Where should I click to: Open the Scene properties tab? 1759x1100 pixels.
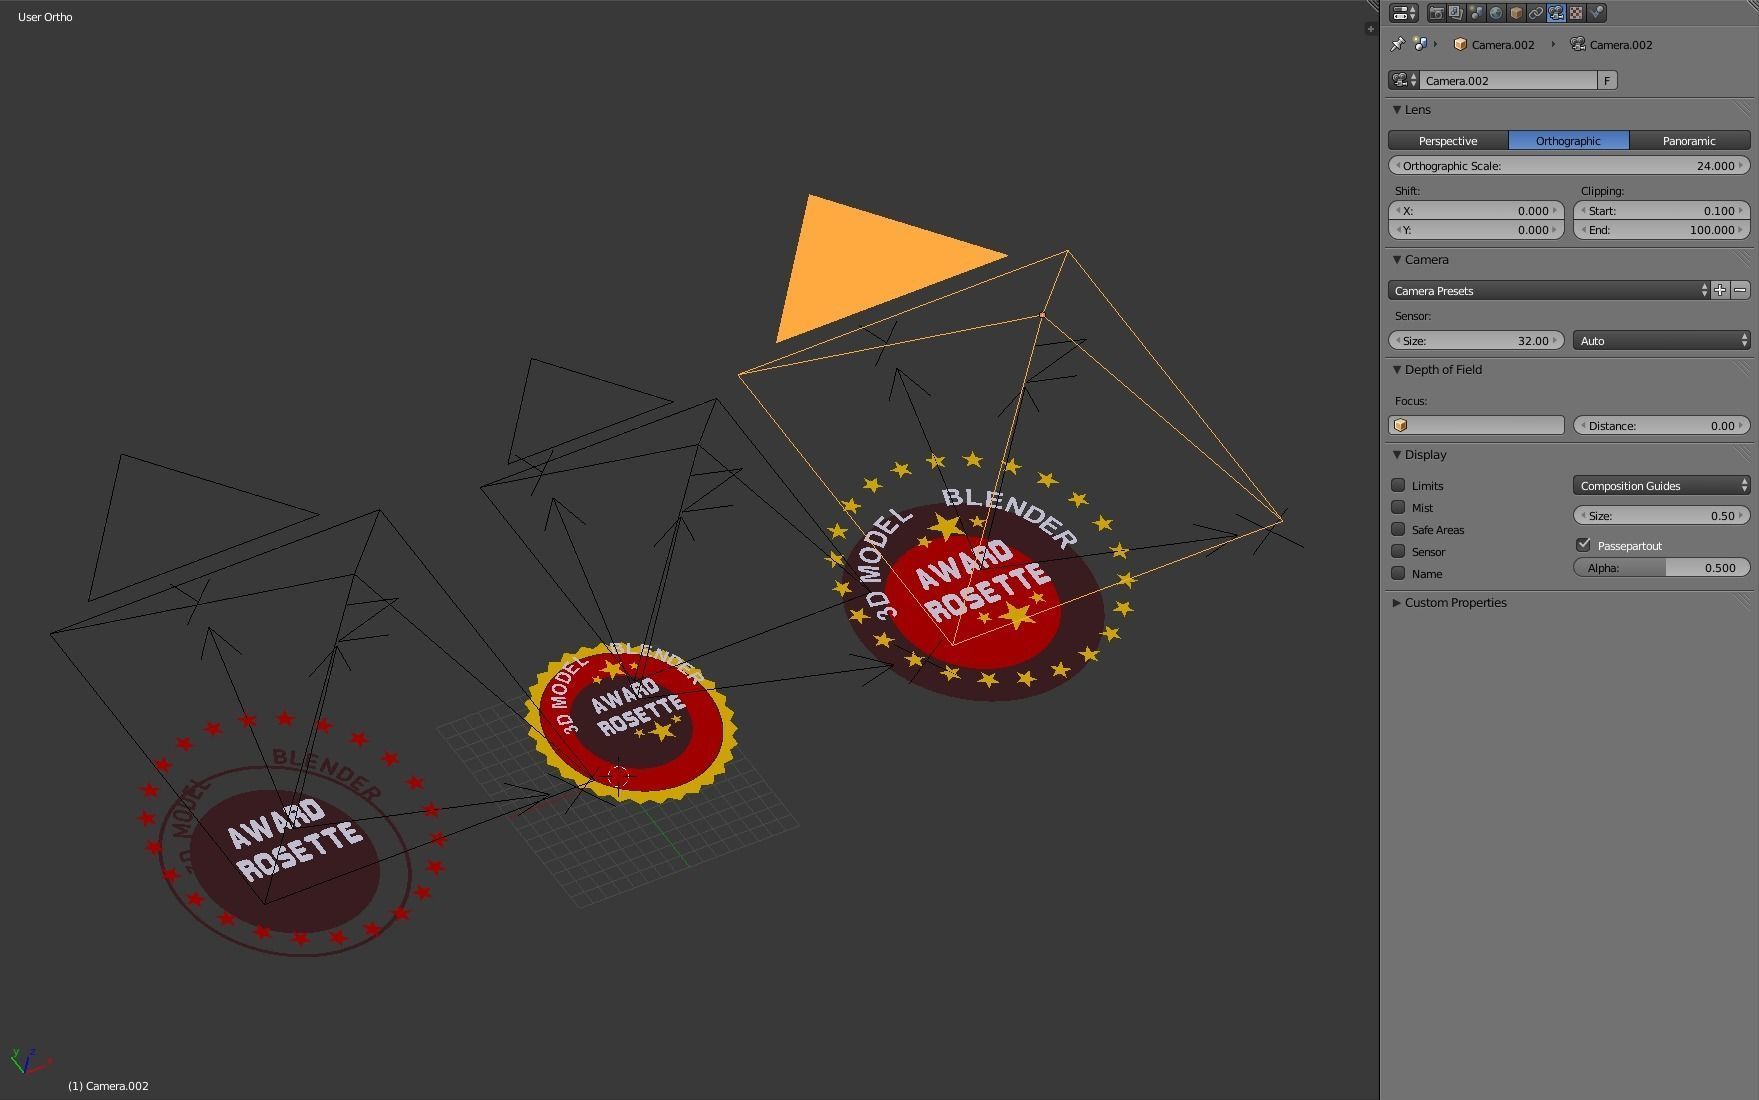tap(1476, 13)
